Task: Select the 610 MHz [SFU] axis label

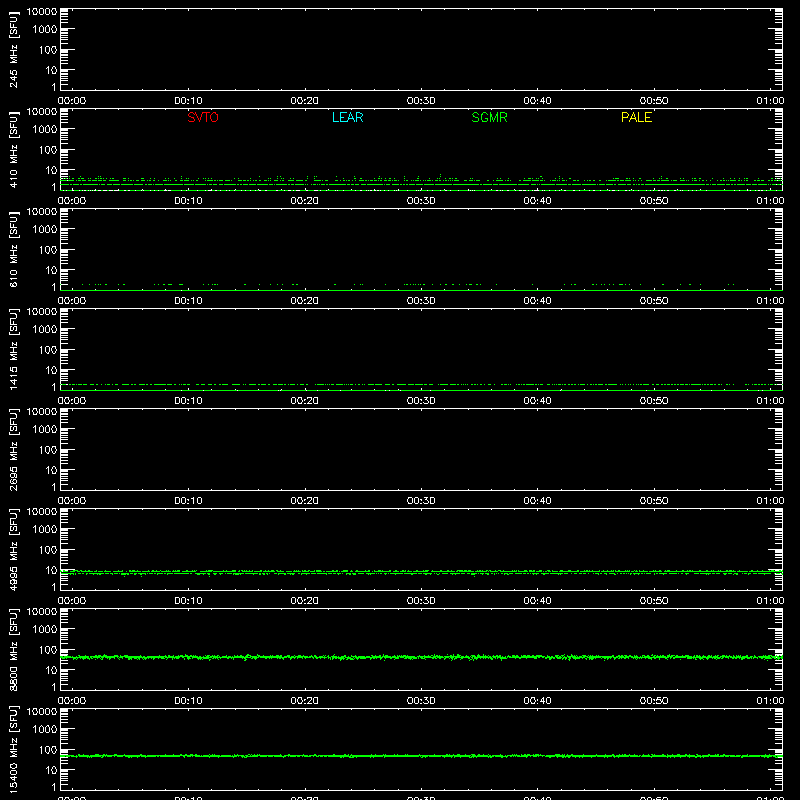Action: [13, 250]
